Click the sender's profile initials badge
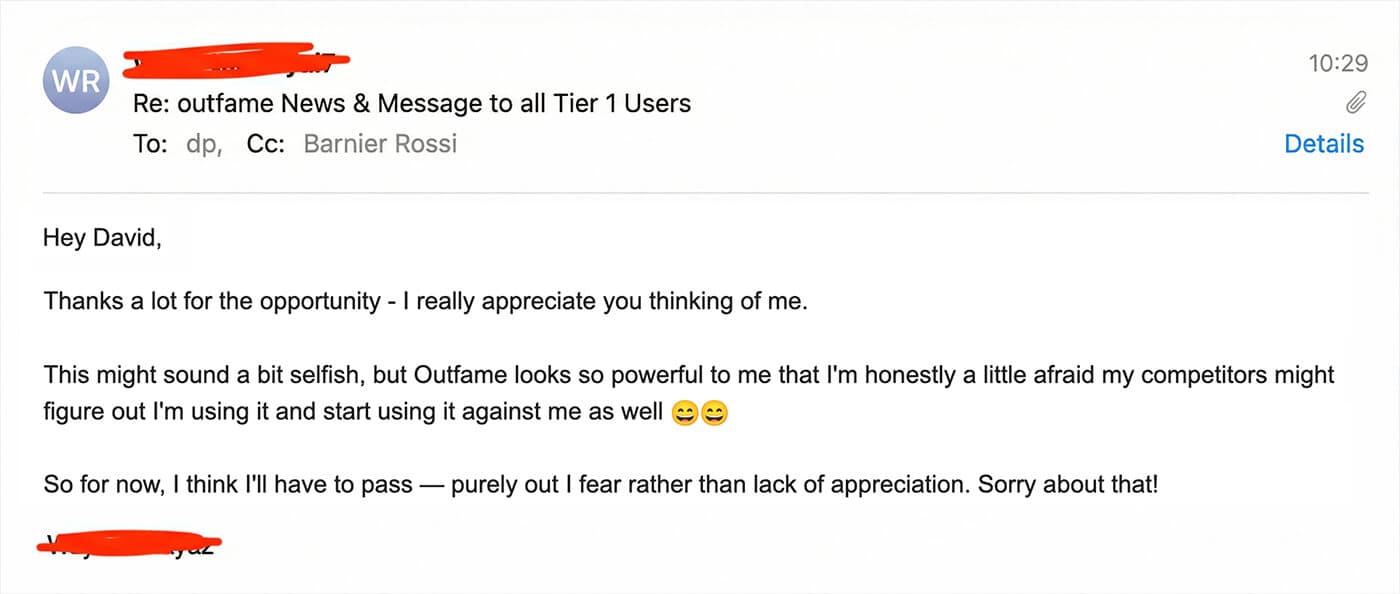 [76, 80]
